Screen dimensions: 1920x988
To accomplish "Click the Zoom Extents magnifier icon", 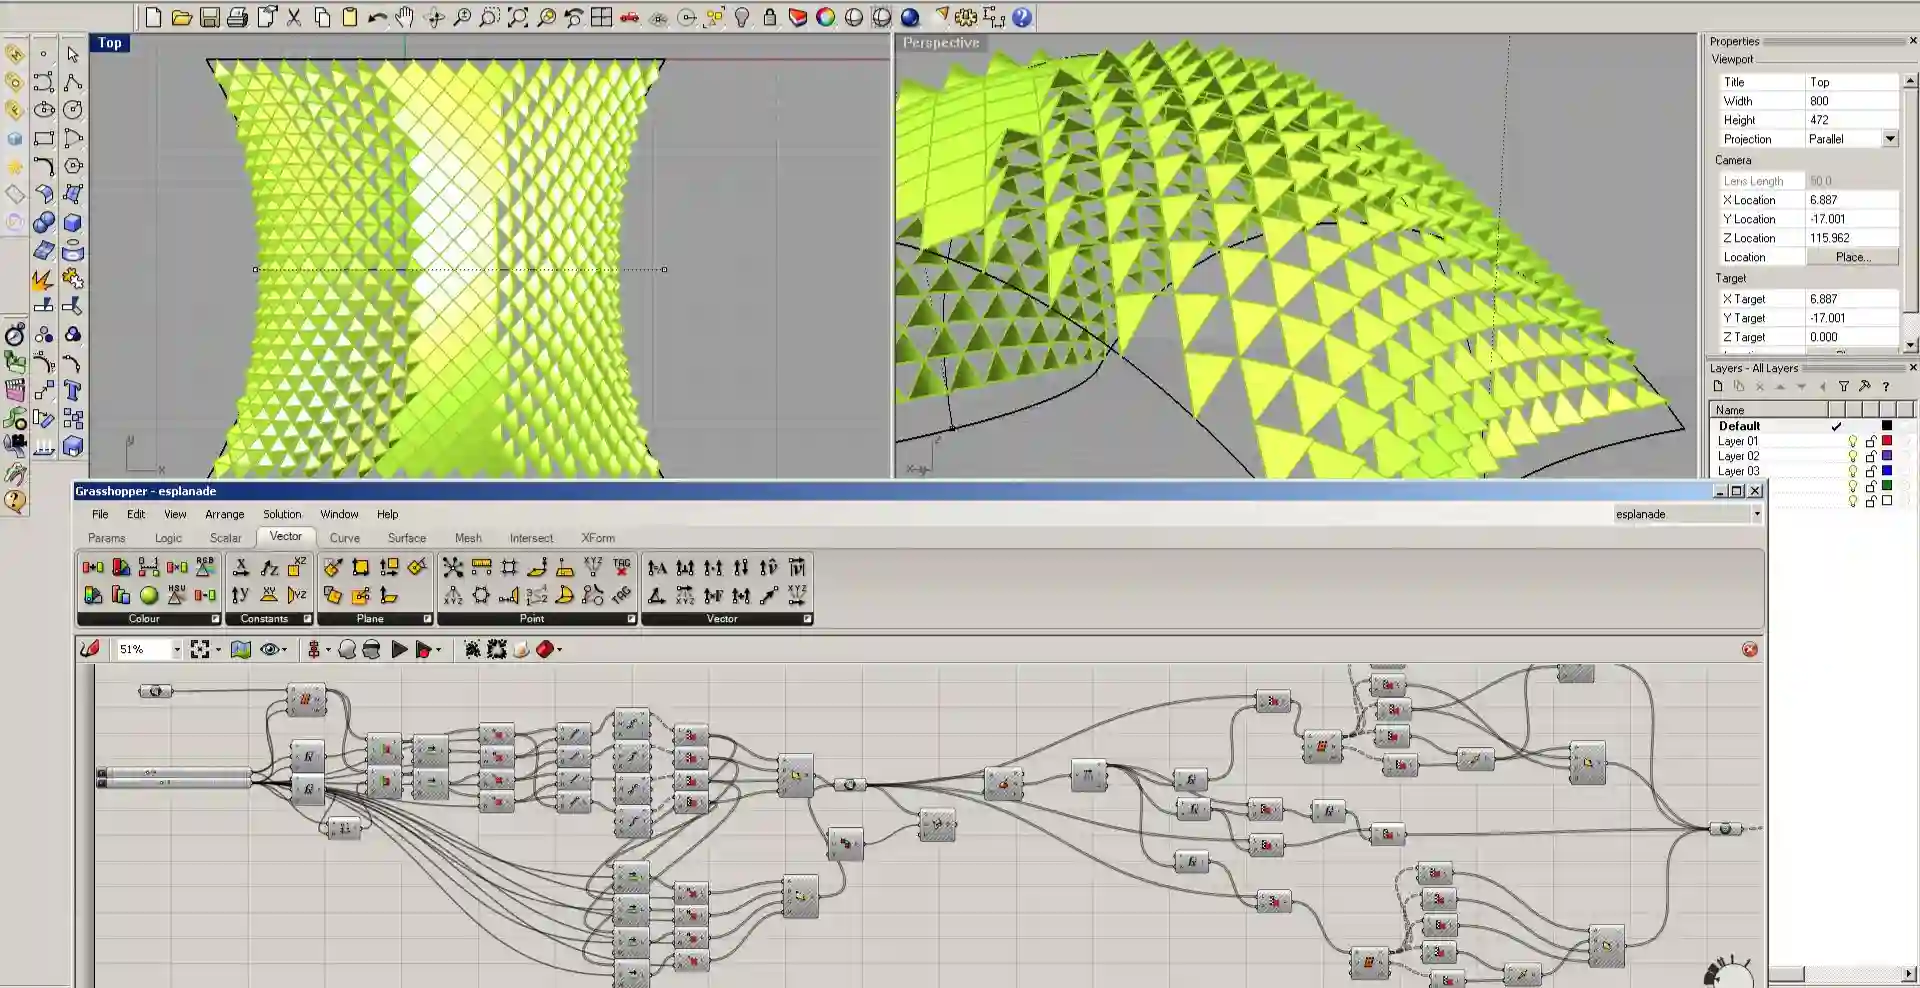I will [x=518, y=17].
